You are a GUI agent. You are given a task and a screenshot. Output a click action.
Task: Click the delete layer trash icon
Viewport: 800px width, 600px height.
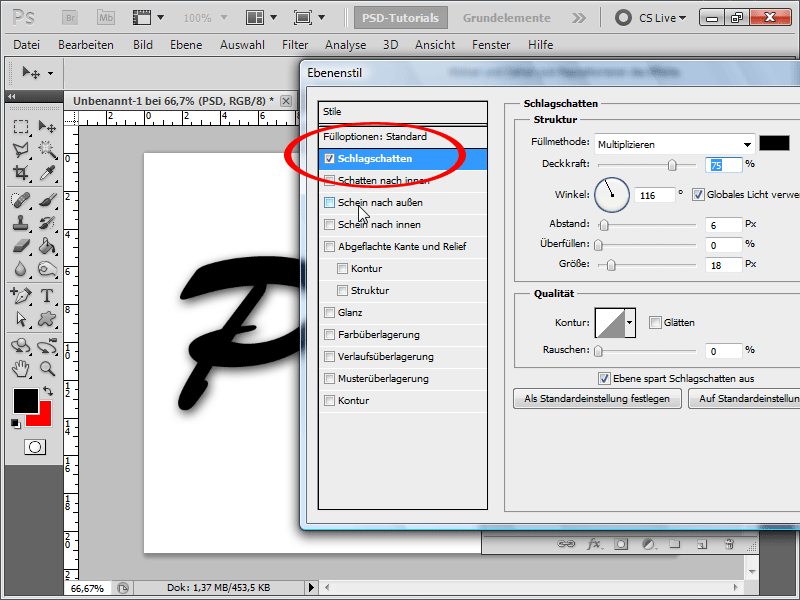pyautogui.click(x=729, y=544)
